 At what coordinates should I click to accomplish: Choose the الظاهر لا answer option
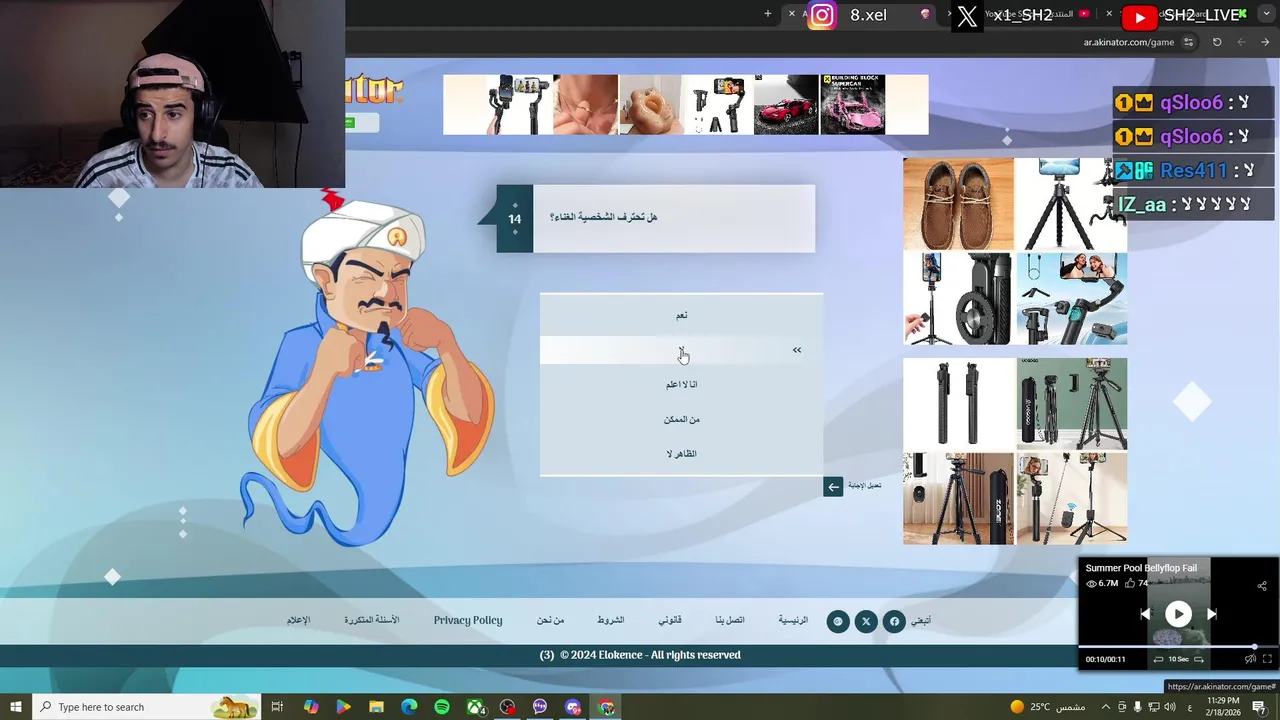(681, 454)
